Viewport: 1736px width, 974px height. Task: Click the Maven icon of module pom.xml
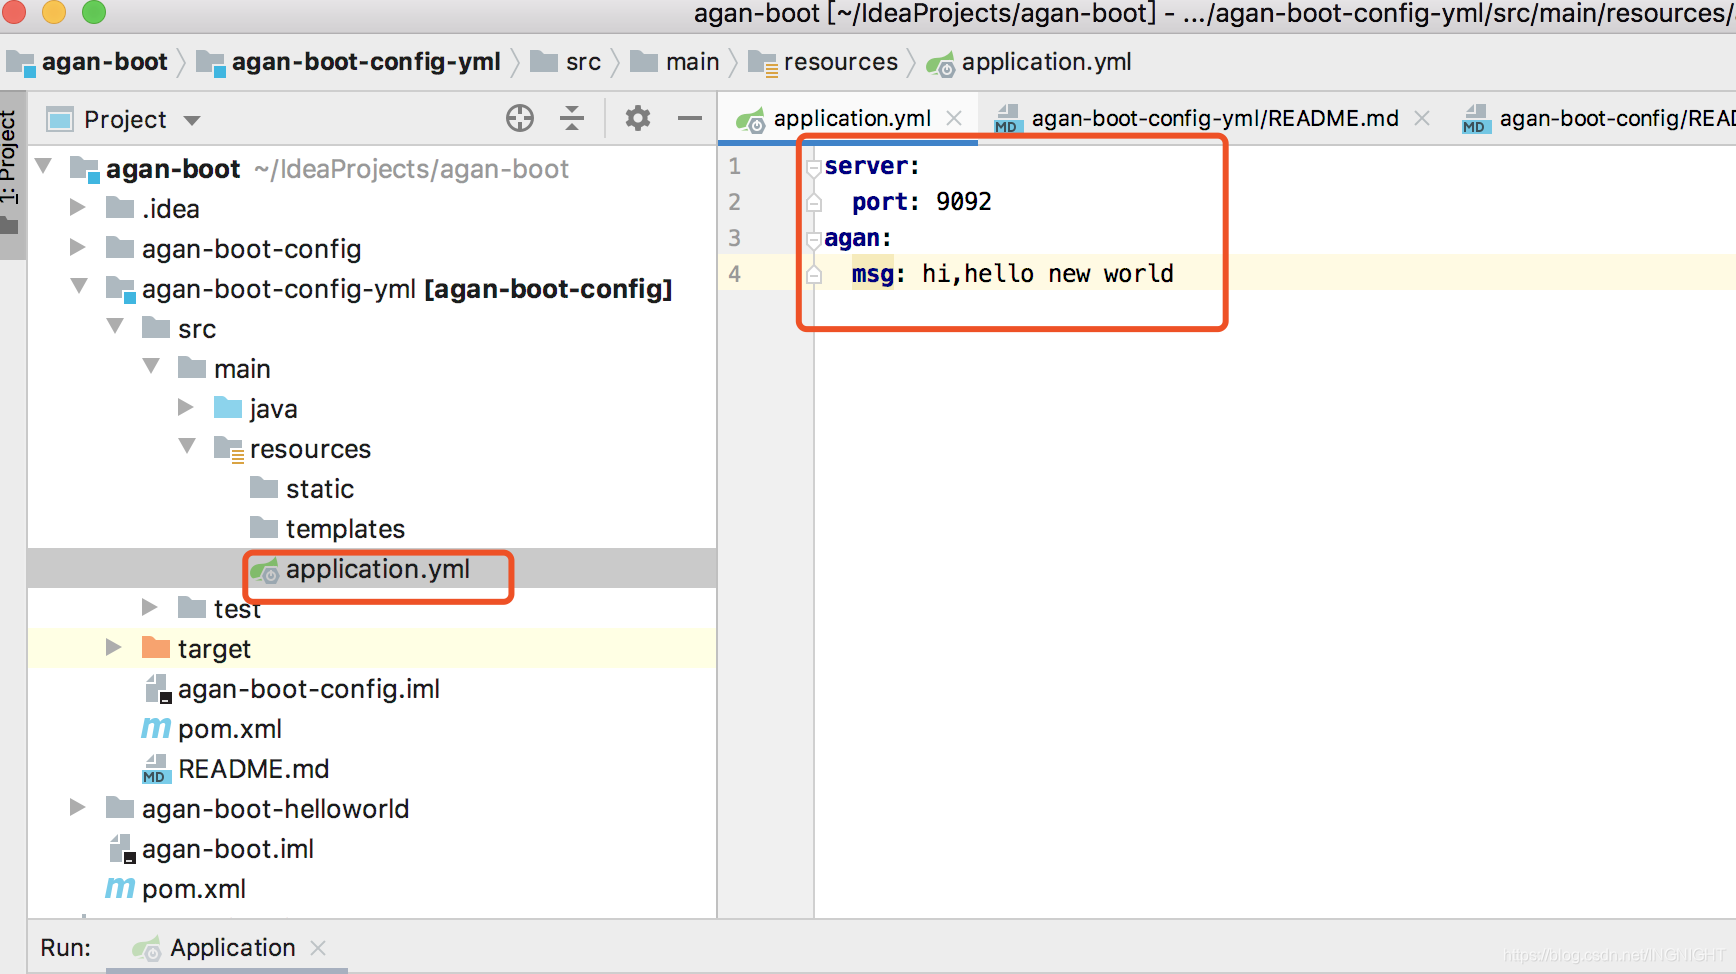[x=156, y=728]
